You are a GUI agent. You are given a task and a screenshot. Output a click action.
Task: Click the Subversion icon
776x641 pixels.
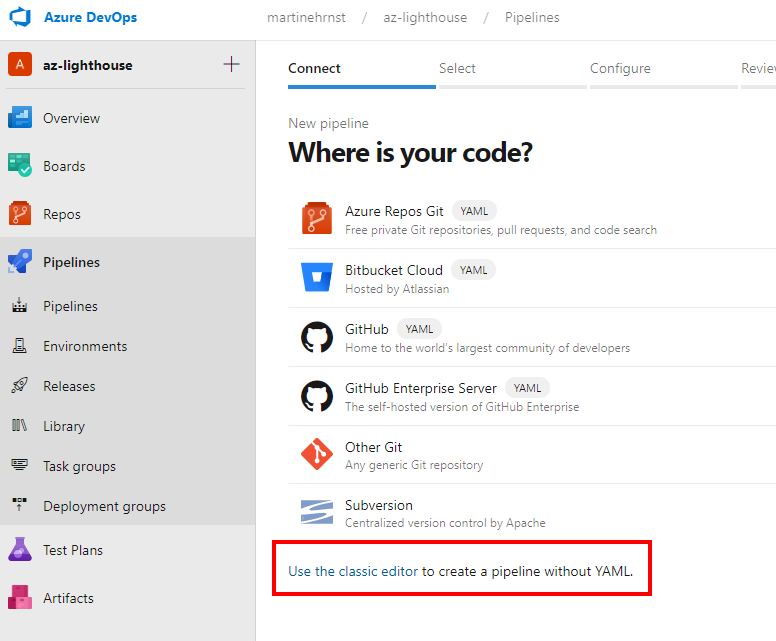point(317,512)
